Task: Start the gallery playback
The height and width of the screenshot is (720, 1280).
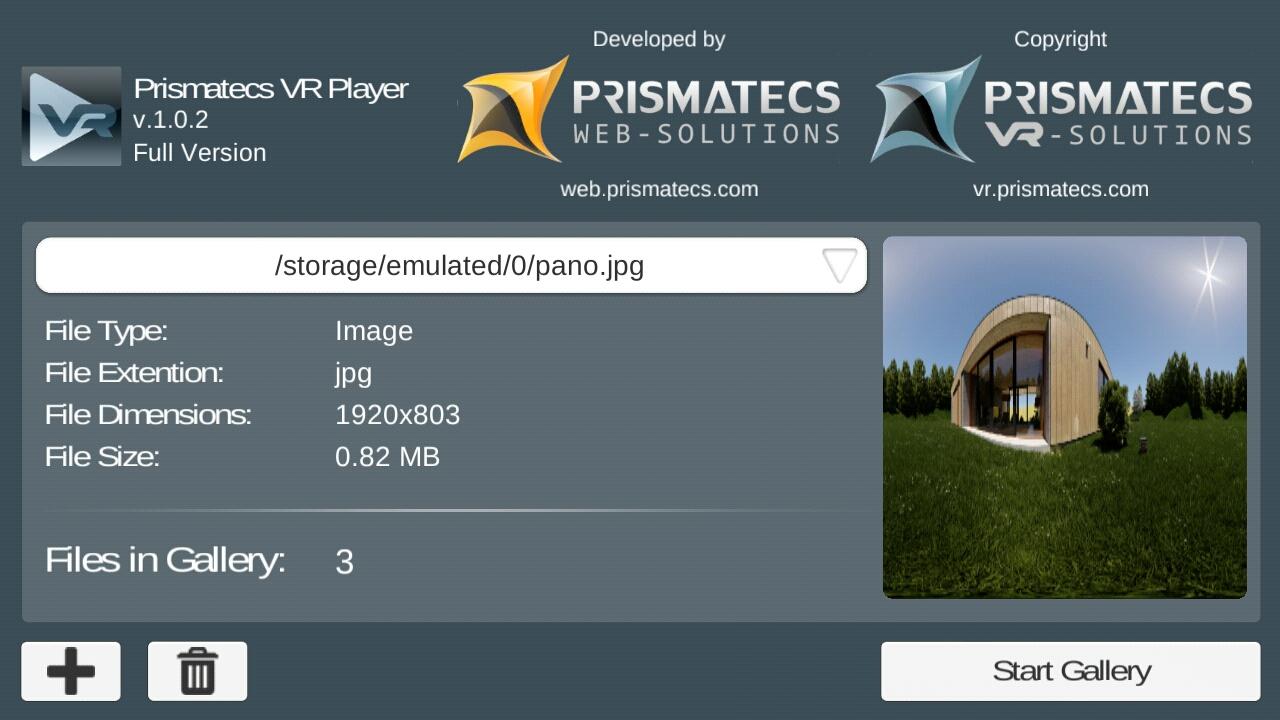Action: [x=1070, y=671]
